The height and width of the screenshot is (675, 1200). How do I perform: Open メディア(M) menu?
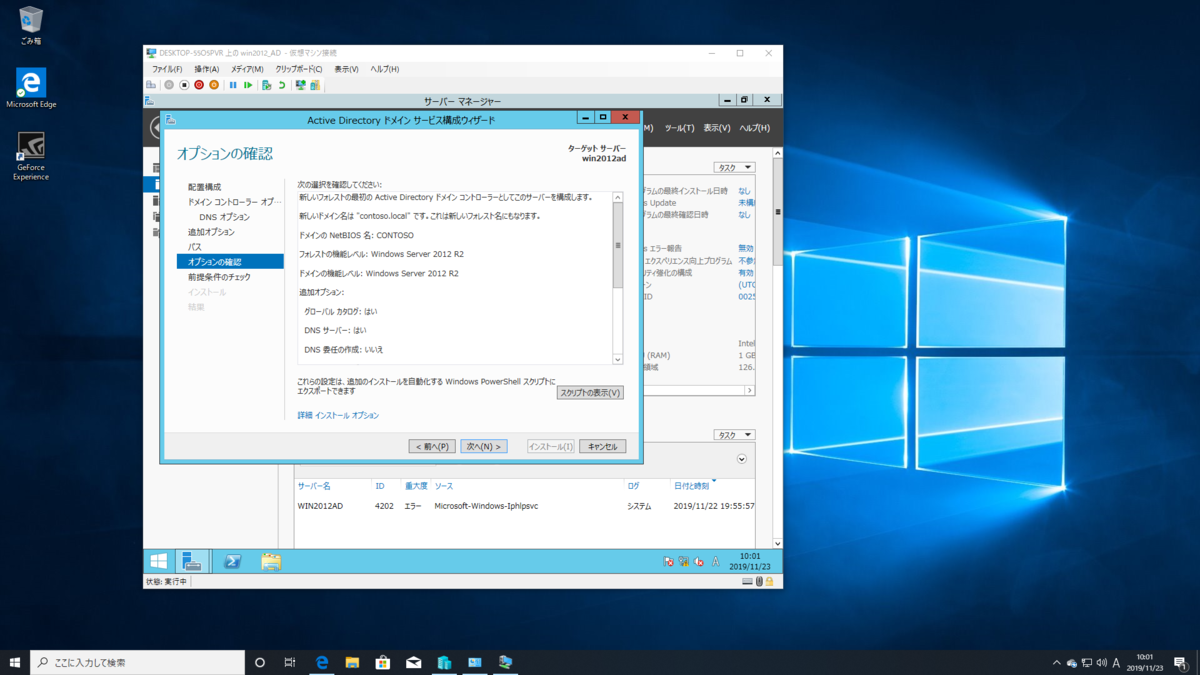[247, 70]
